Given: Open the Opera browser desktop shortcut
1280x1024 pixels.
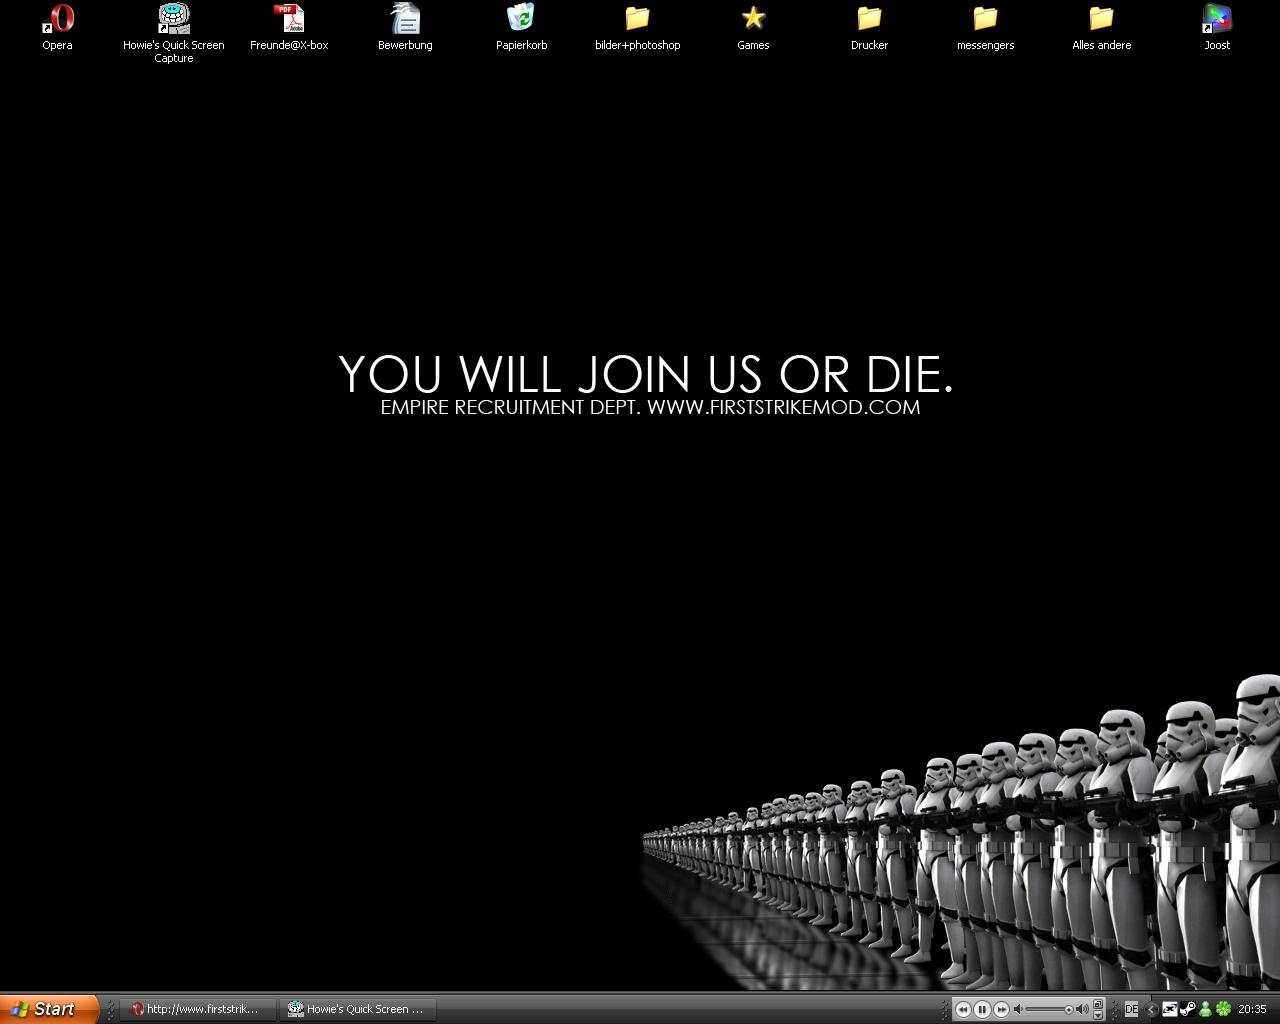Looking at the screenshot, I should 57,19.
